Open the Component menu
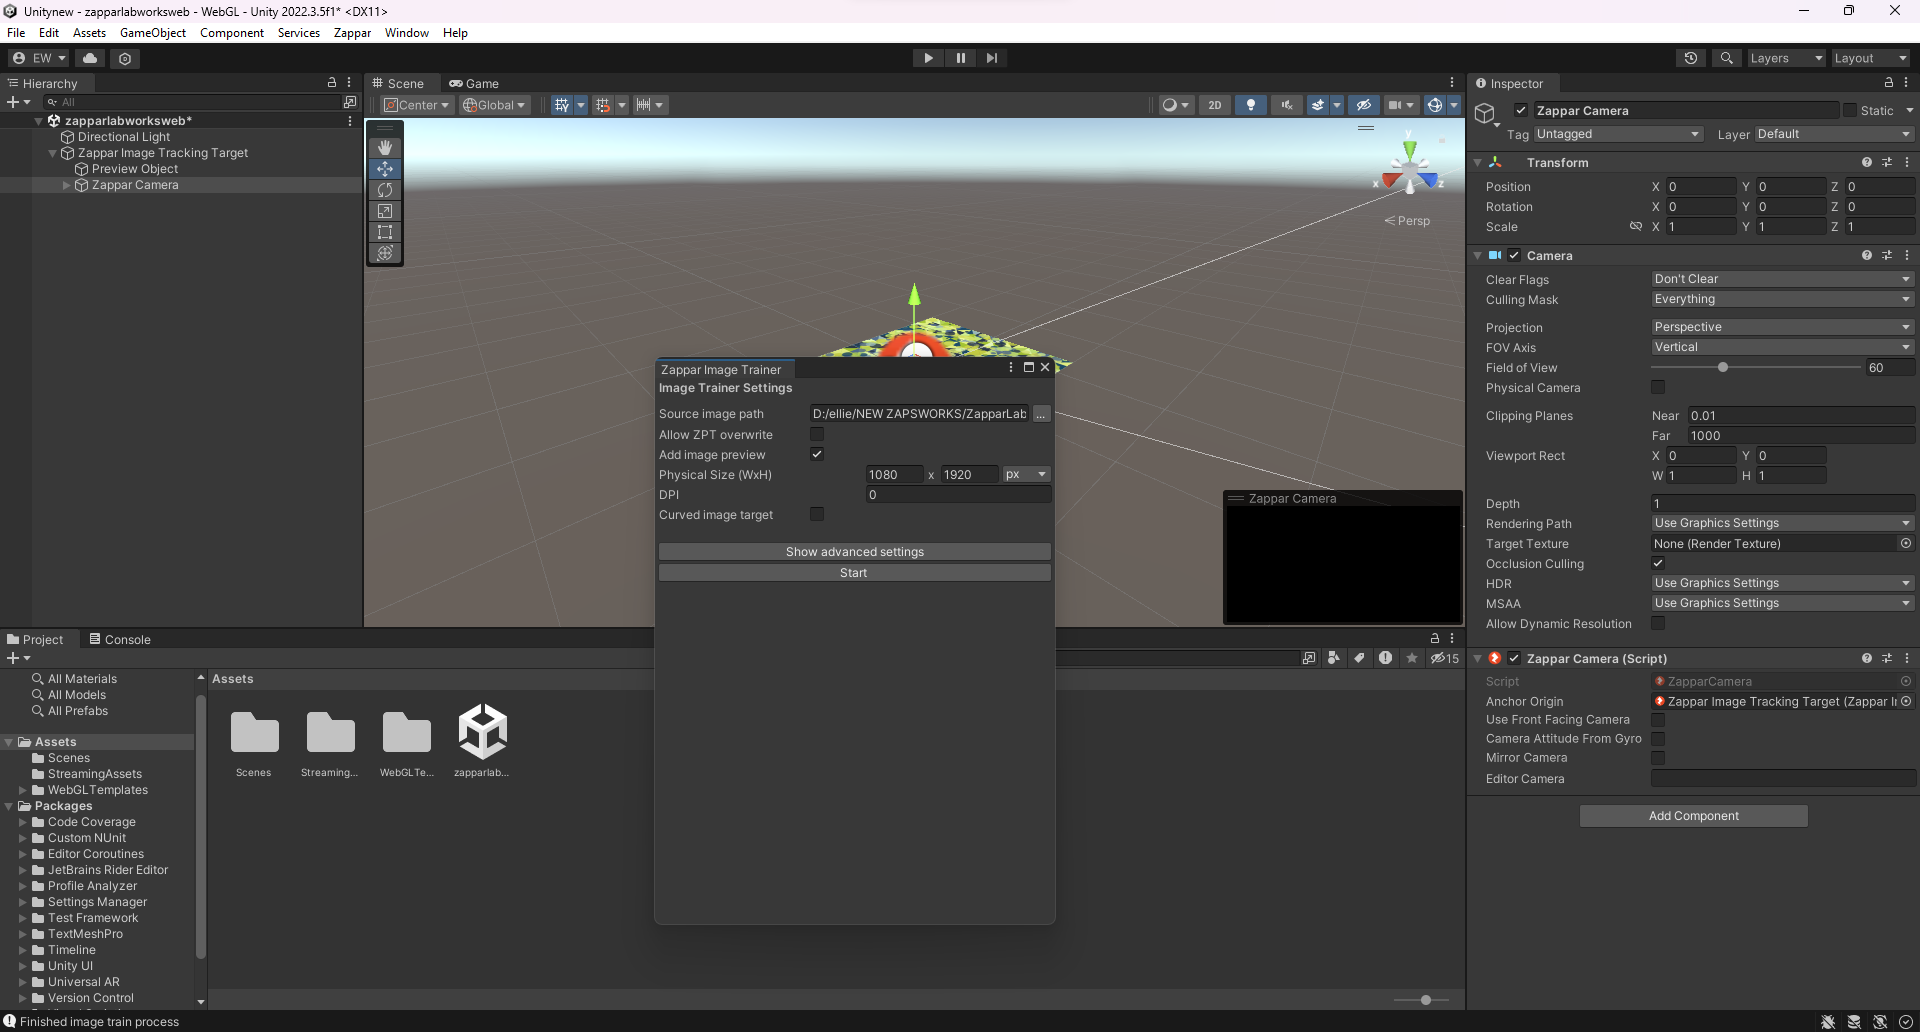Viewport: 1920px width, 1032px height. [232, 33]
